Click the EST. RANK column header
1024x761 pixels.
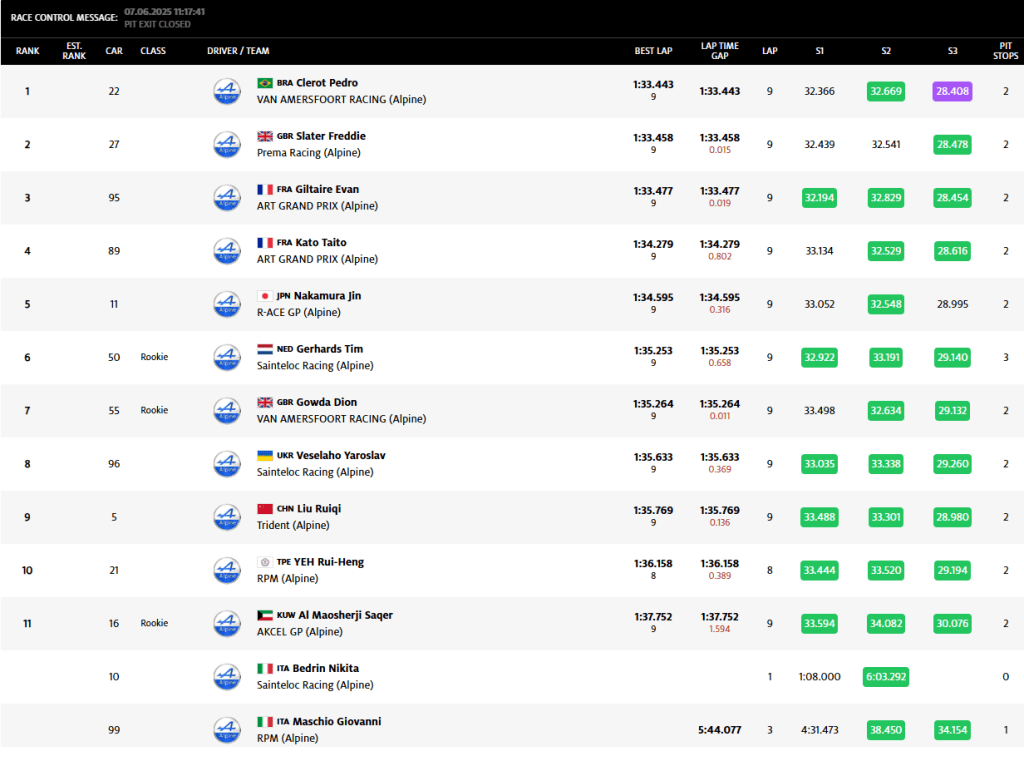[74, 51]
